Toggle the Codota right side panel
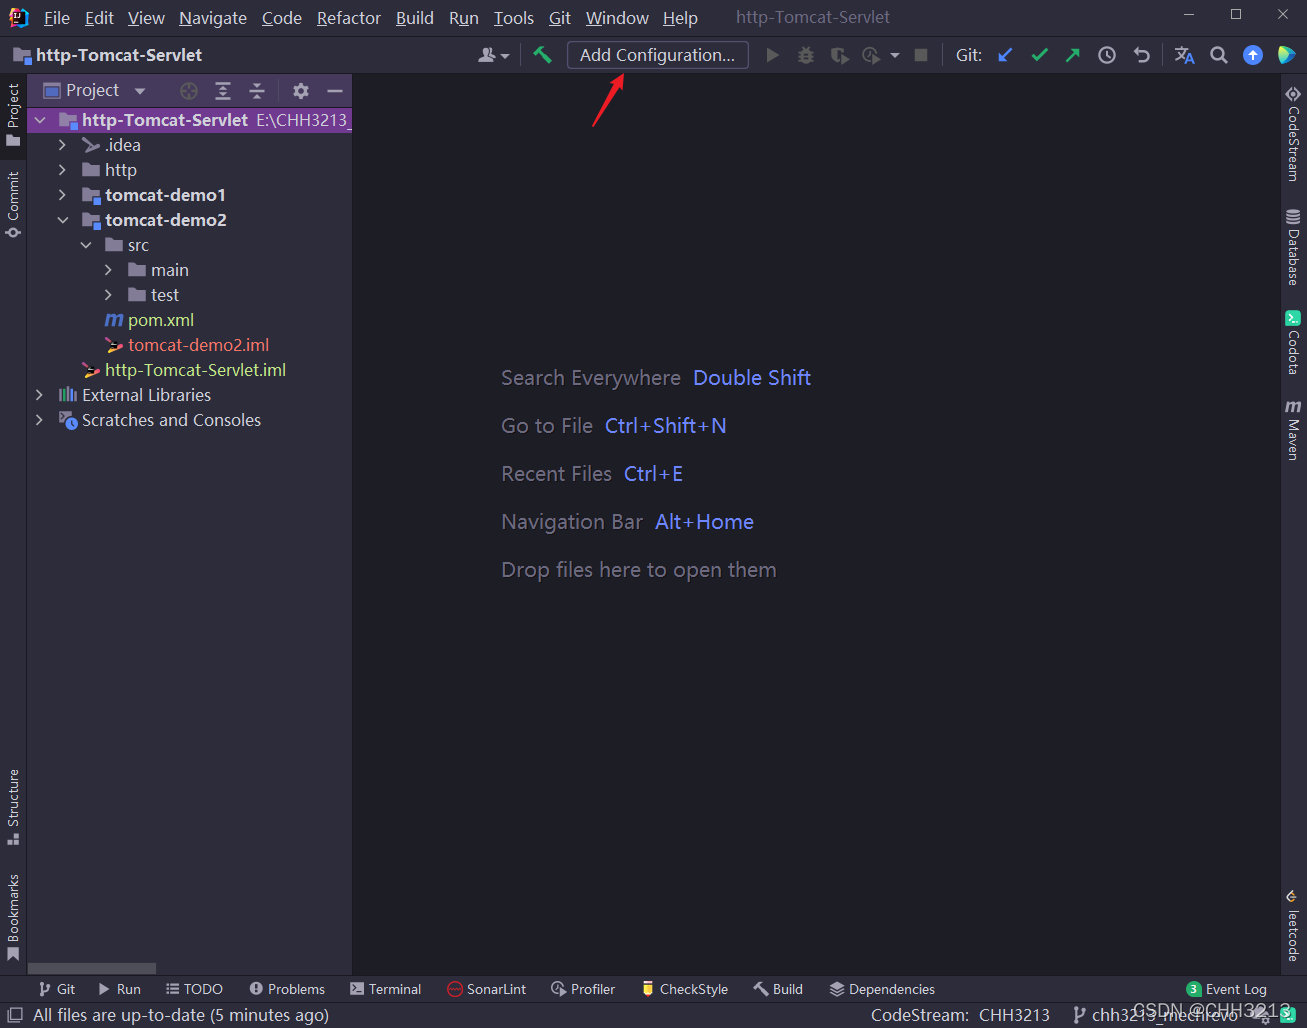 click(x=1293, y=343)
